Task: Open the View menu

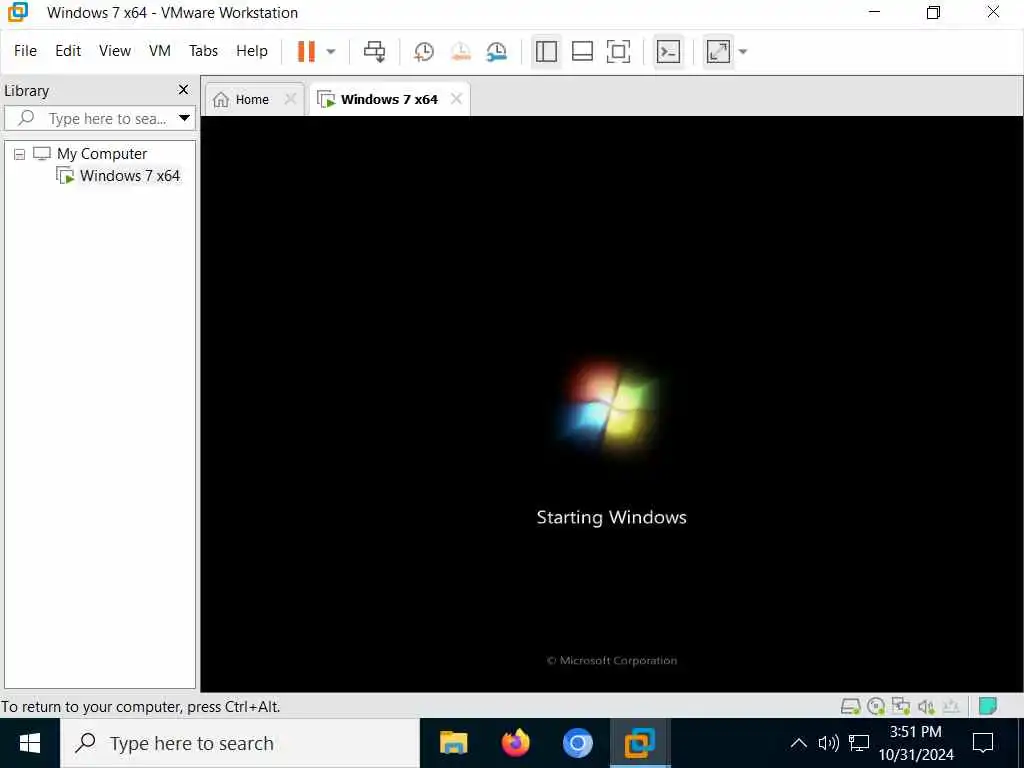Action: [115, 51]
